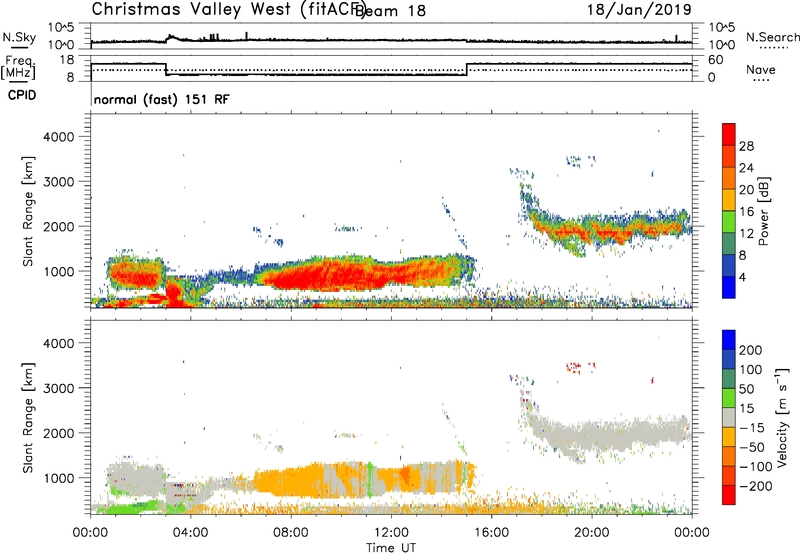Screen dimensions: 800x554
Task: Select the Power [dB] colorbar title
Action: pos(764,212)
